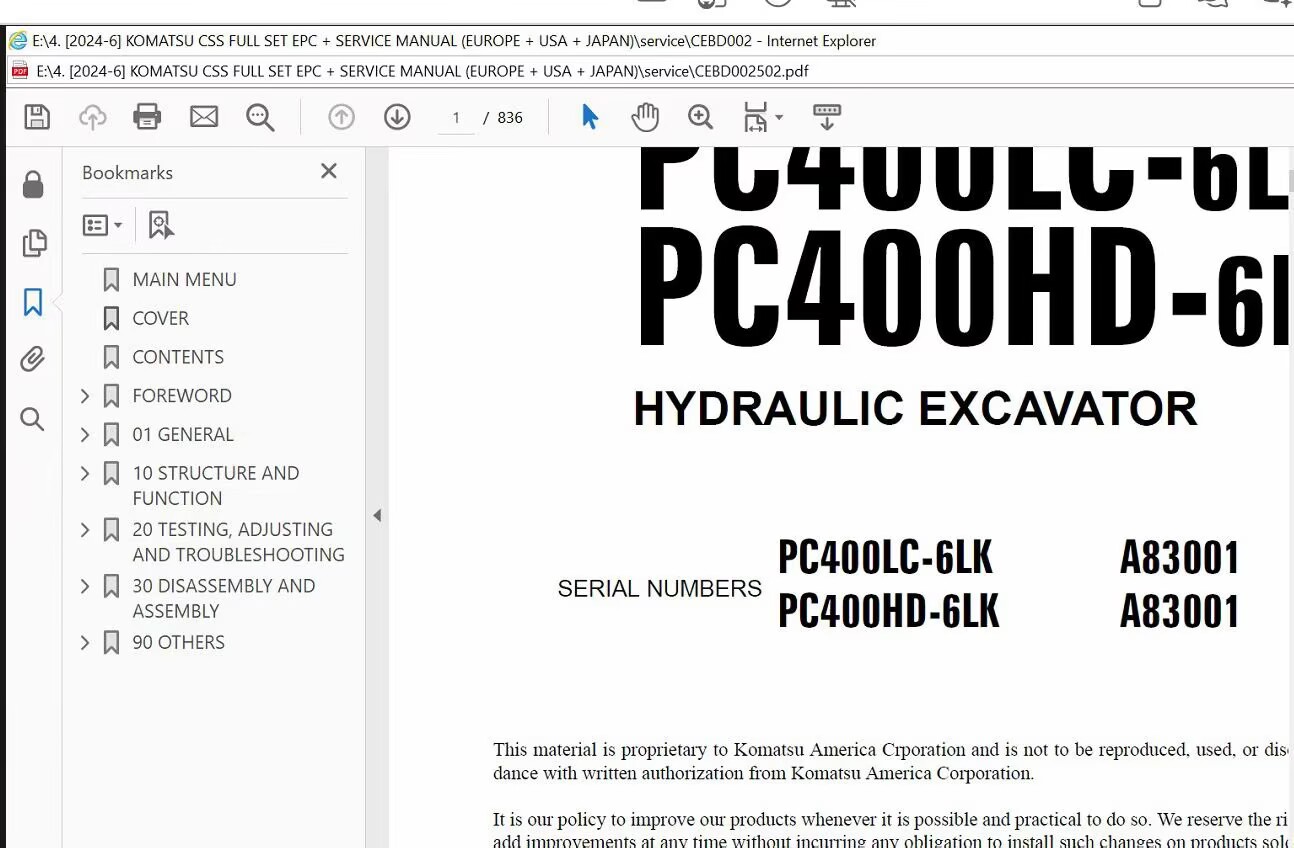Go to previous page arrow

click(342, 117)
